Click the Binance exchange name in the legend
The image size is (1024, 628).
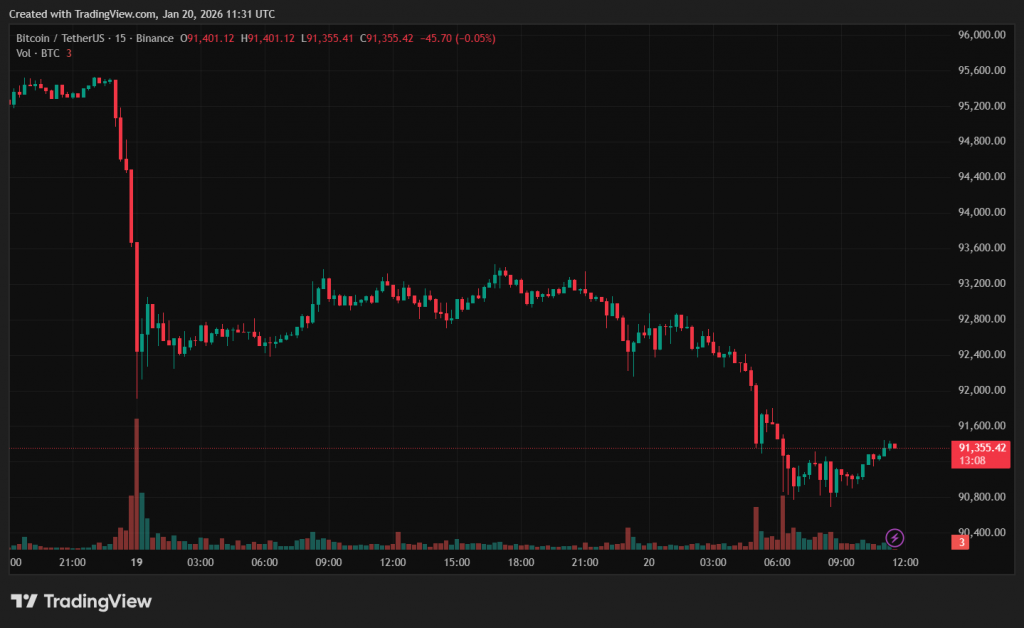[153, 38]
